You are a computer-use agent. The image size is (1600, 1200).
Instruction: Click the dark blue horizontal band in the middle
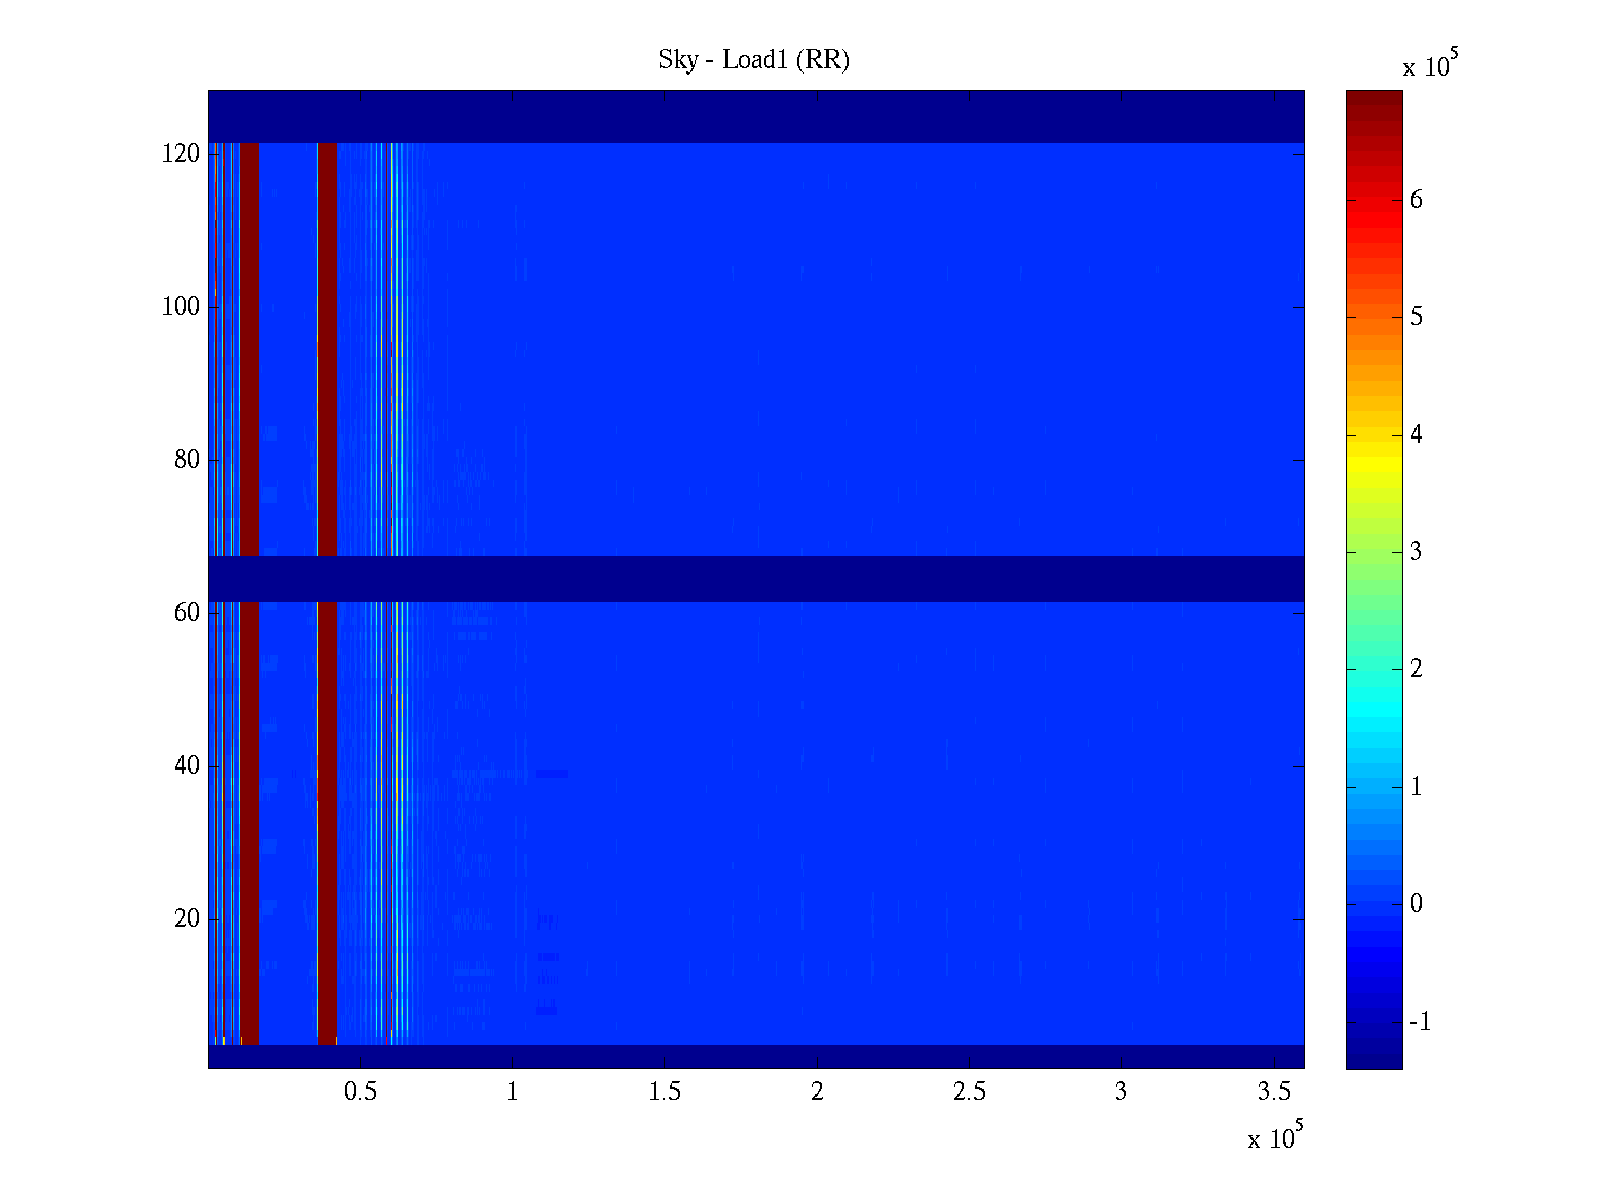pos(756,579)
